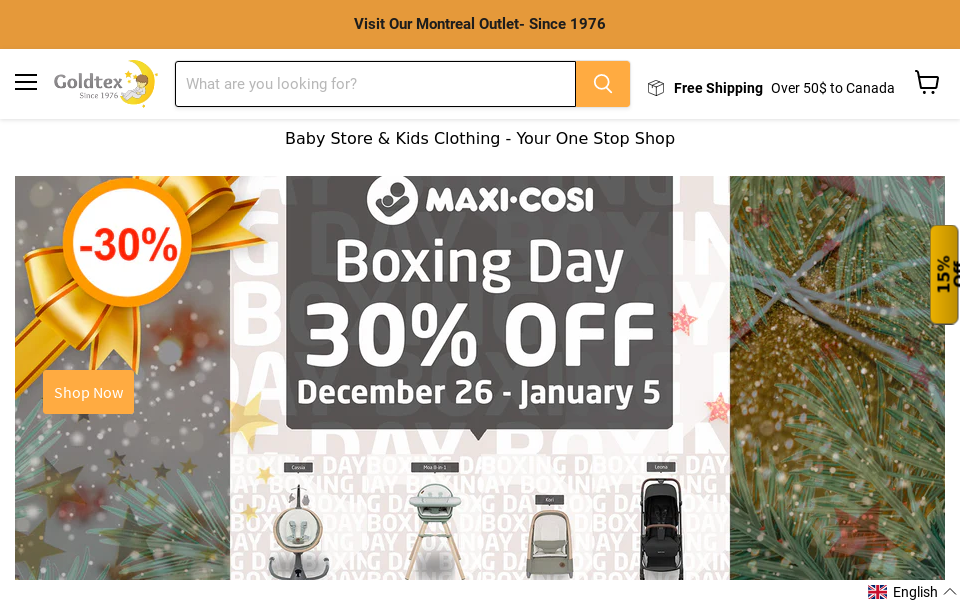Click the Shop Now button
This screenshot has width=960, height=600.
coord(88,393)
